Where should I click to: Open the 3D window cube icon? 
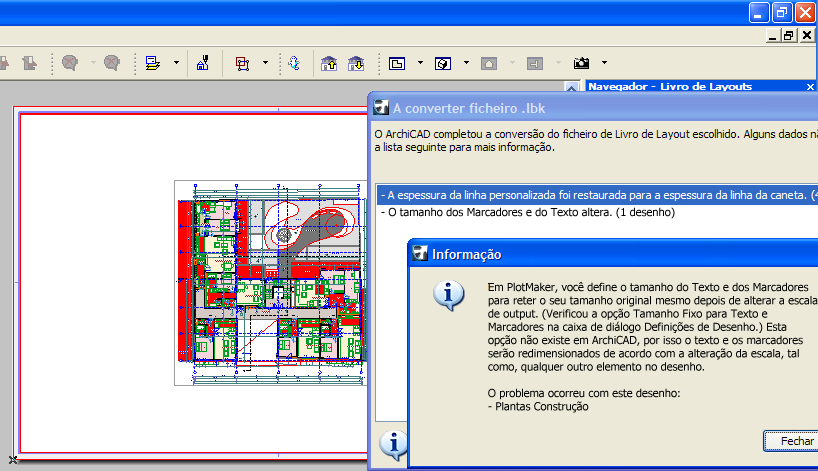(443, 64)
